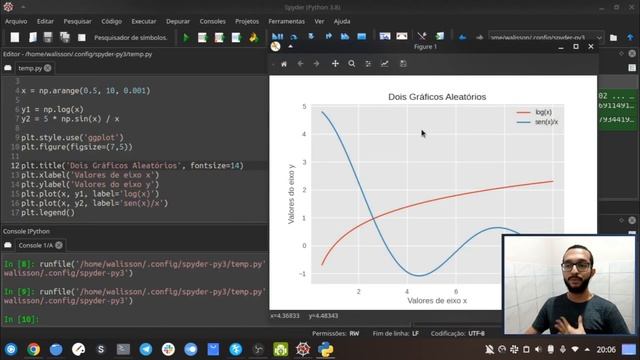Open the Código menu

[x=111, y=21]
